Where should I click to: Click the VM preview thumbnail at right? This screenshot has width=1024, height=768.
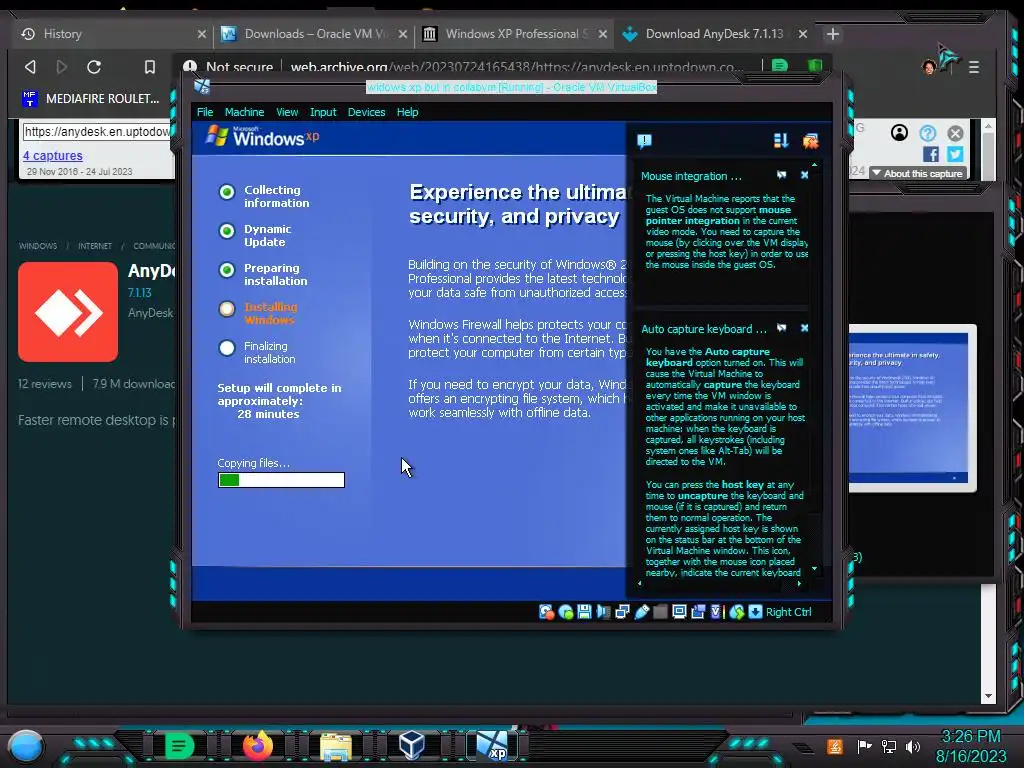click(912, 408)
